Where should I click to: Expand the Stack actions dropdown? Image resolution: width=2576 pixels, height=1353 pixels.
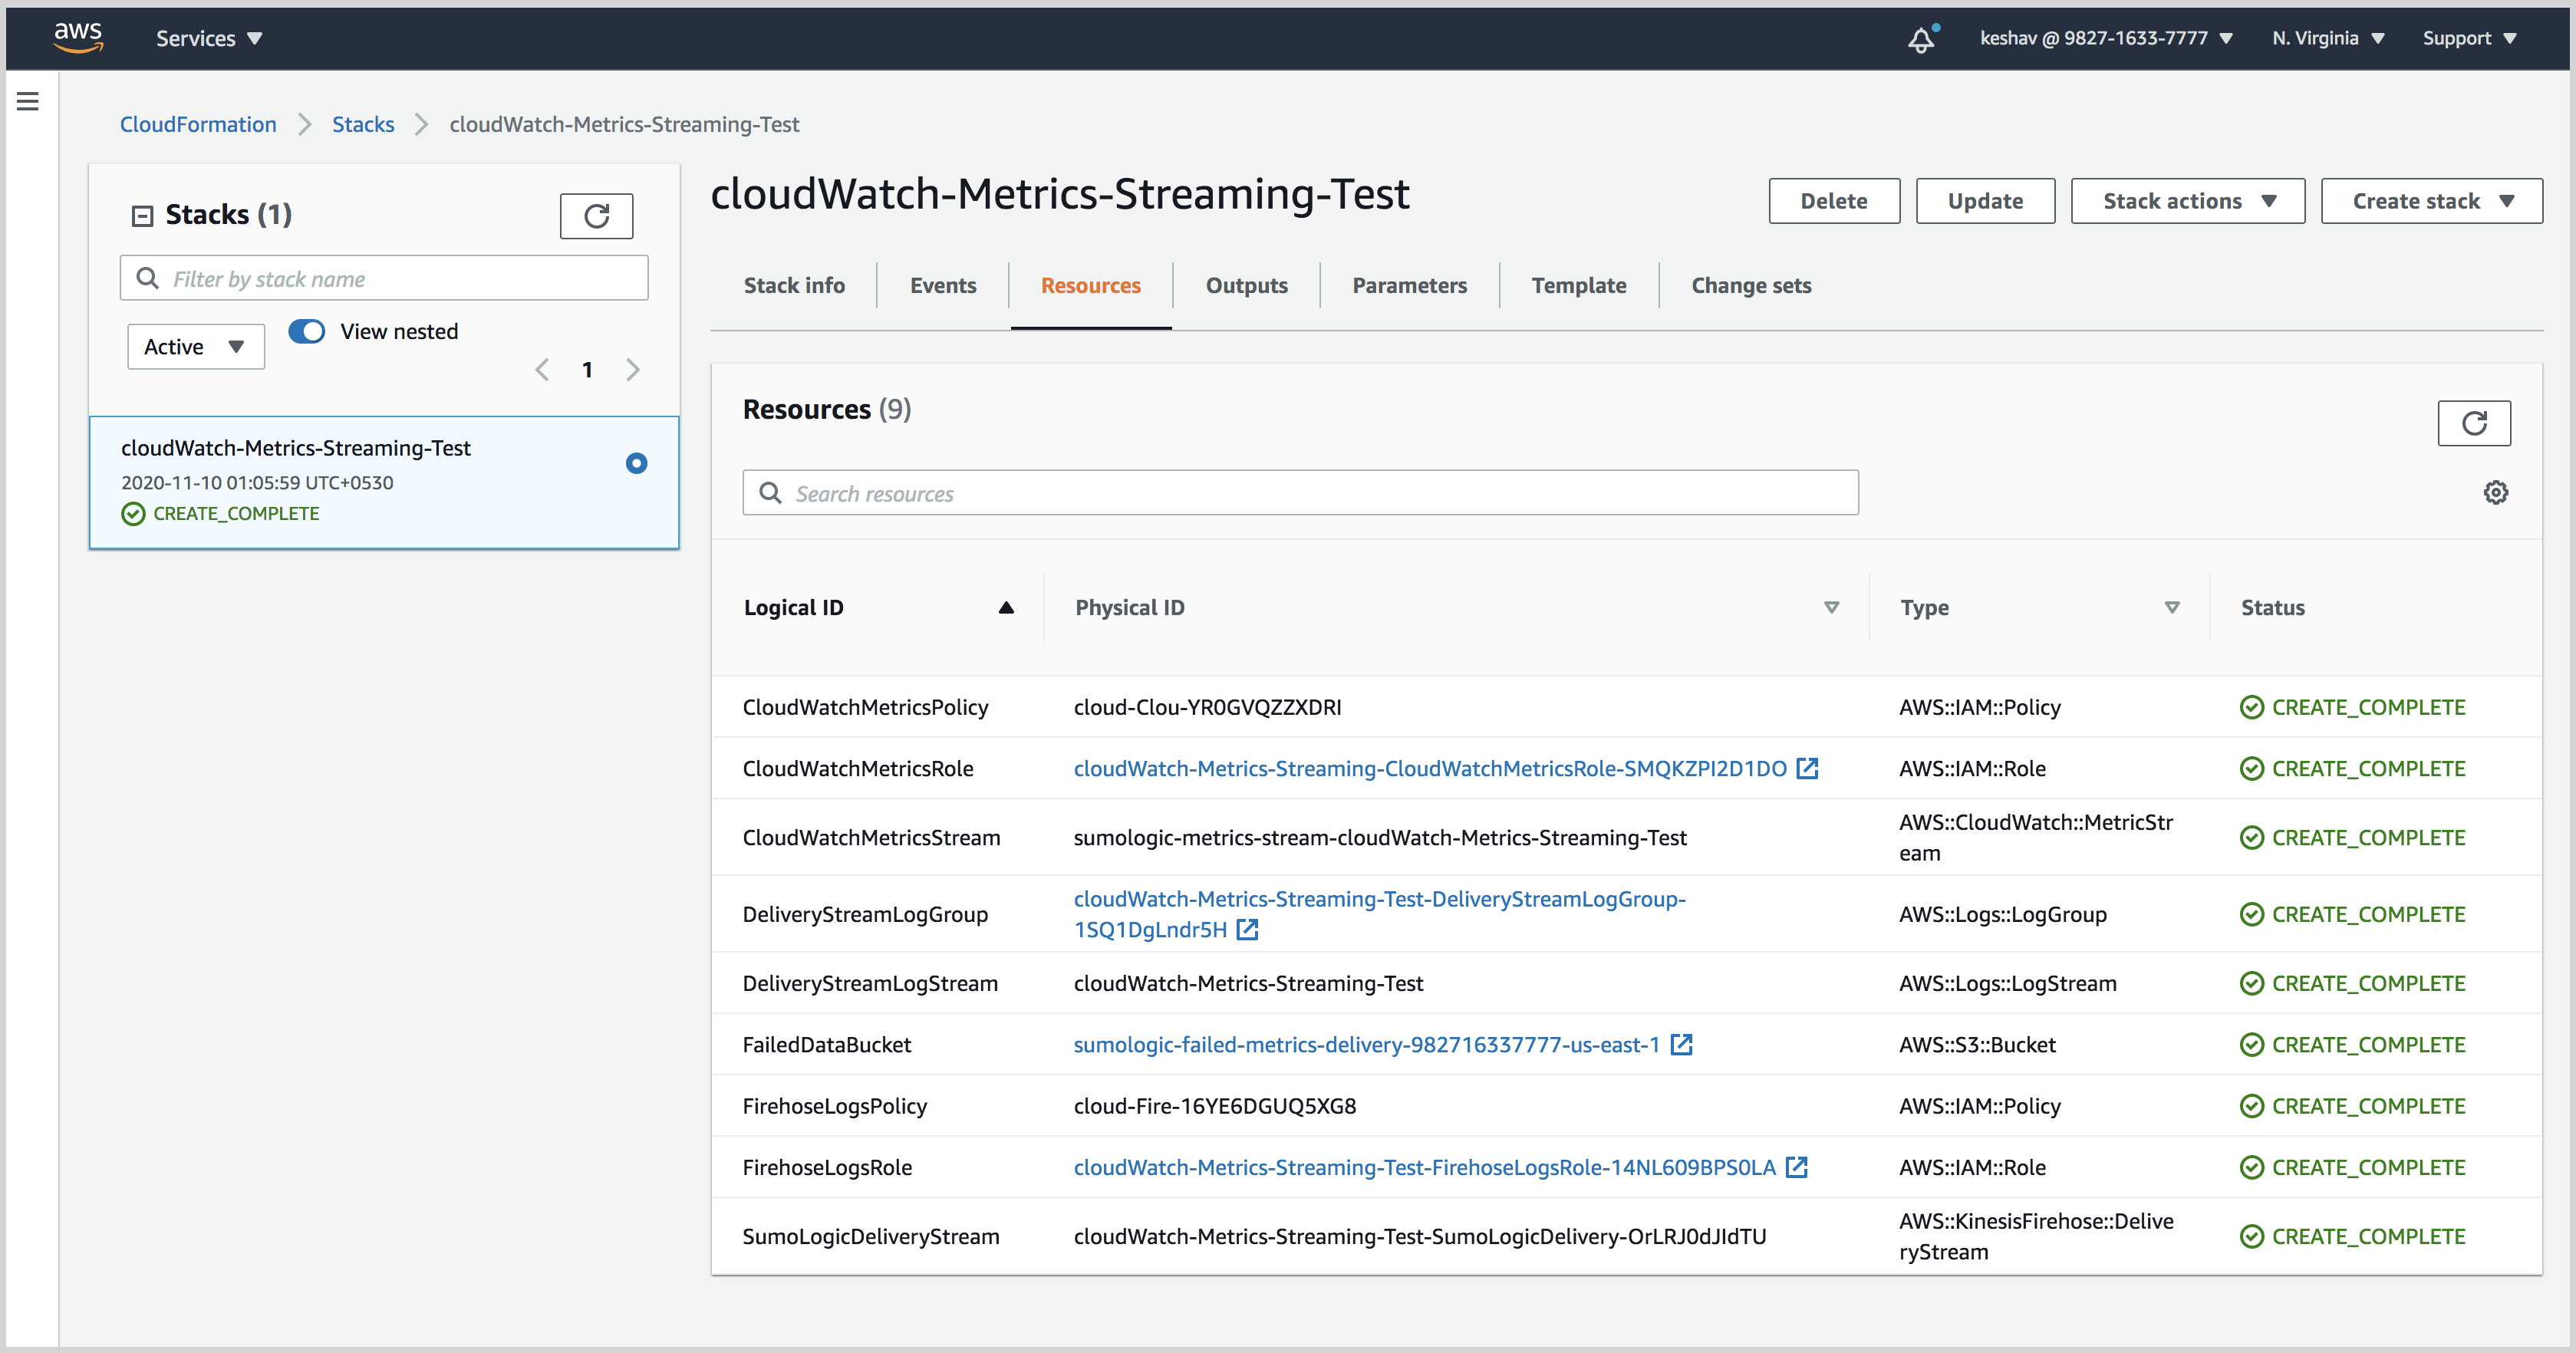click(x=2187, y=201)
